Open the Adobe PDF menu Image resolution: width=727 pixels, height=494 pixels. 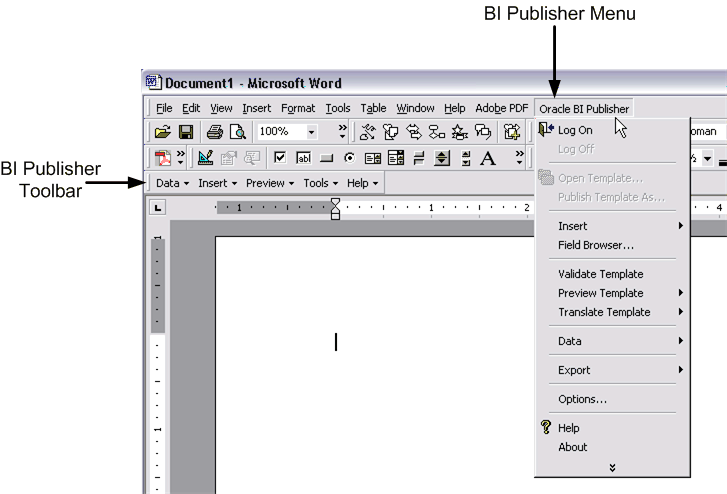pos(502,109)
